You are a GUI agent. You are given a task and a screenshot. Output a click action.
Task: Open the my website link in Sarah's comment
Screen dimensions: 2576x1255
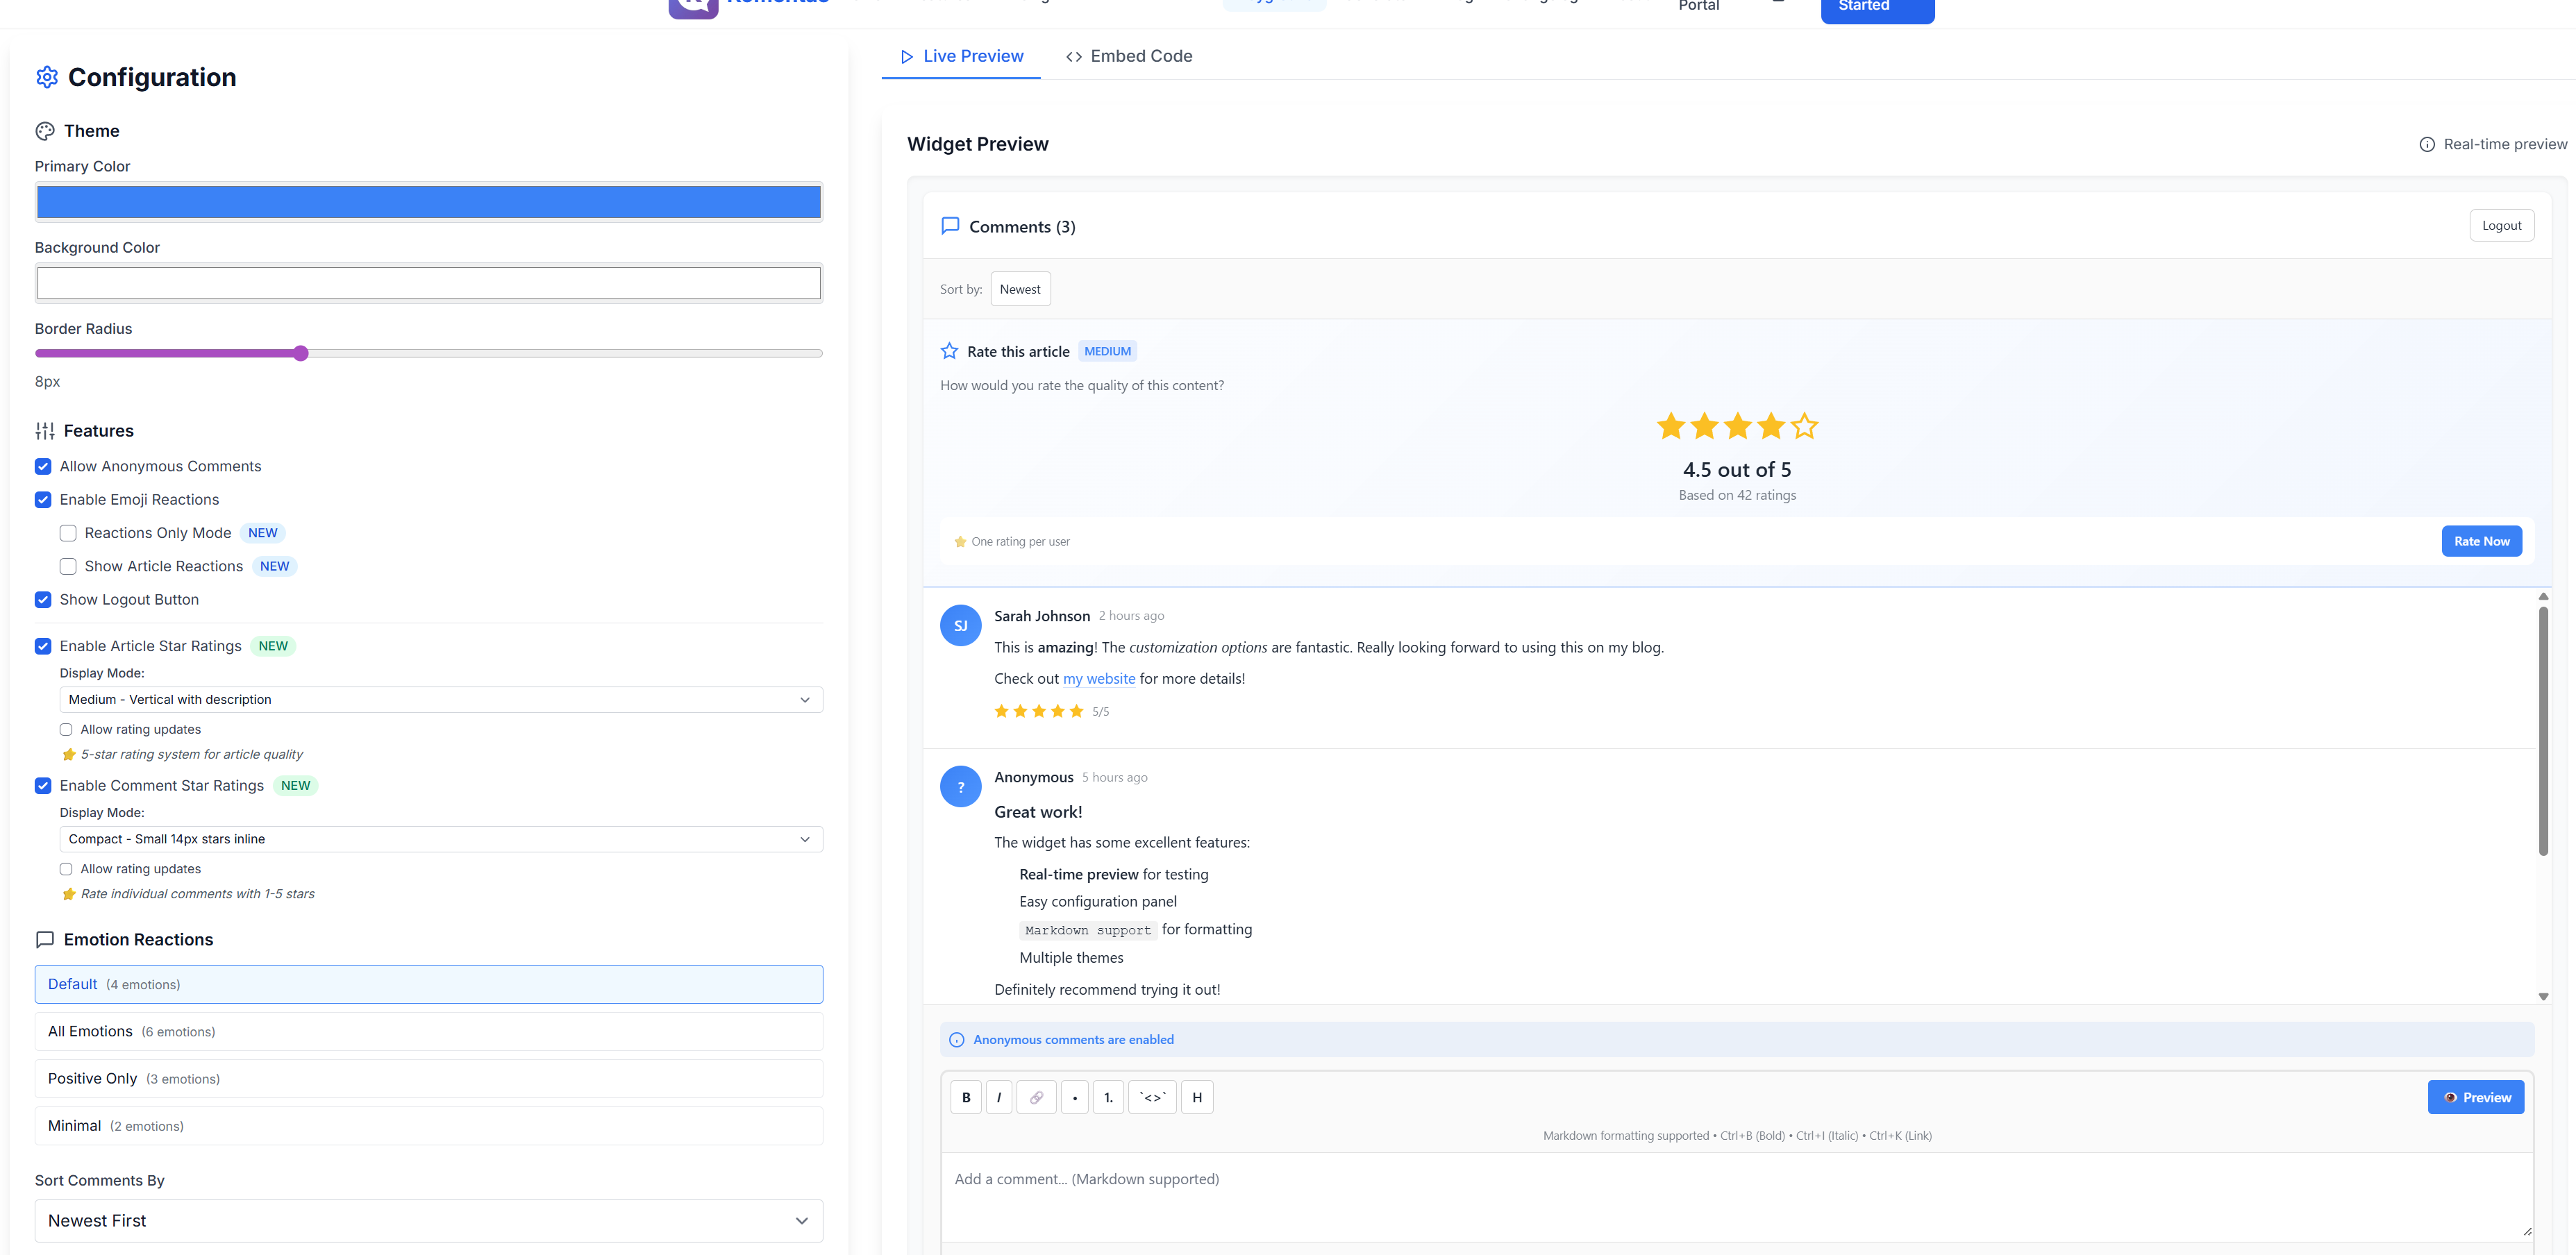[1099, 678]
